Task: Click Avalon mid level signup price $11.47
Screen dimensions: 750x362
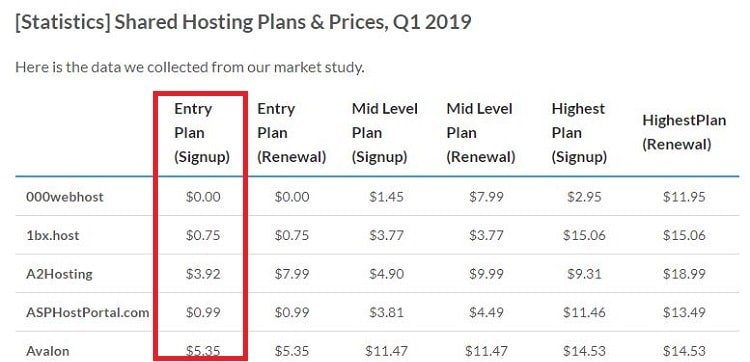Action: [x=386, y=351]
